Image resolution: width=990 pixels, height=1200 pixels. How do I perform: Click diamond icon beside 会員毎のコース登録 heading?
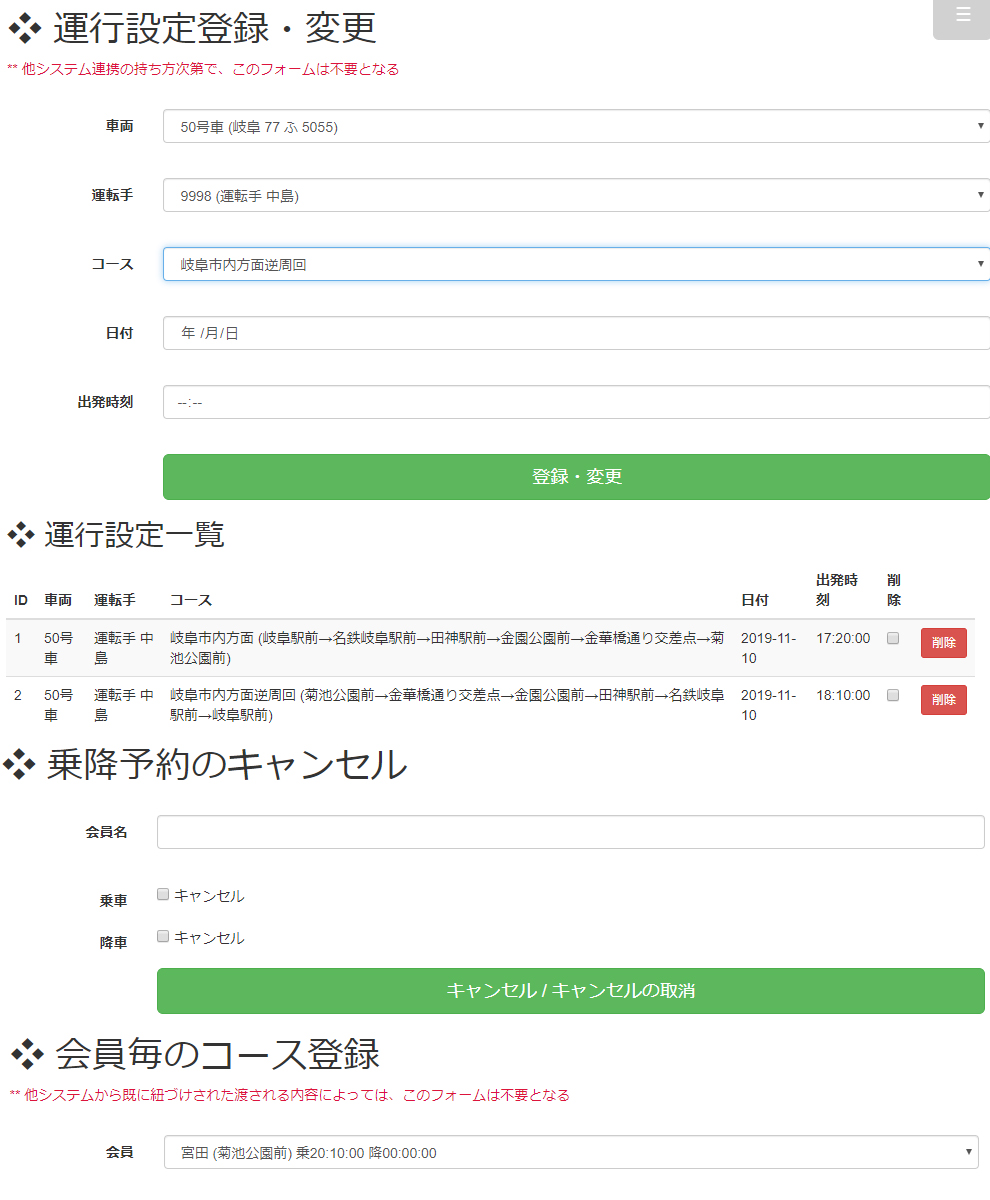pos(28,1053)
